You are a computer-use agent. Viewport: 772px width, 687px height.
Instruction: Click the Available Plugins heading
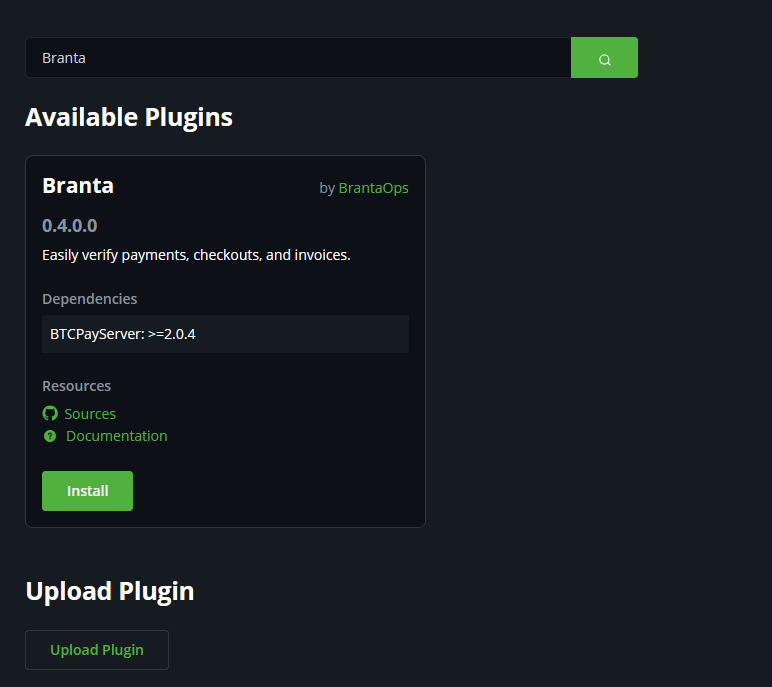129,117
